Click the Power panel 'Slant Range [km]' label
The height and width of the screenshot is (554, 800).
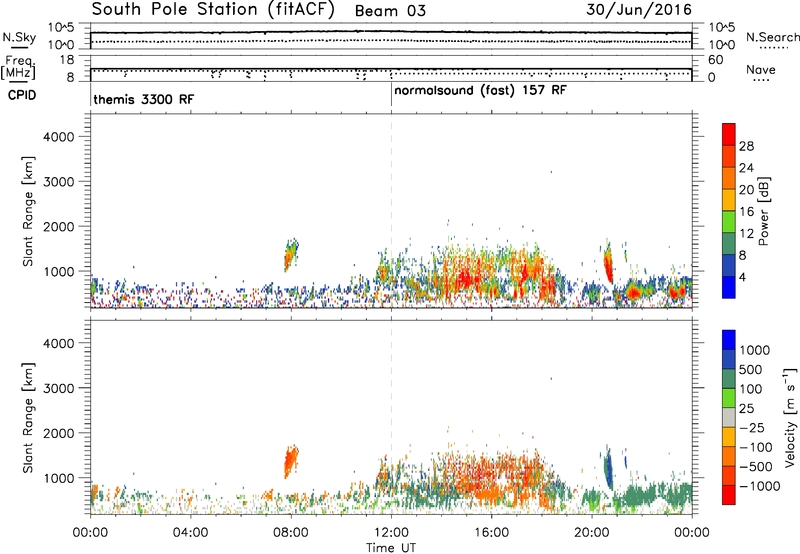(x=28, y=212)
